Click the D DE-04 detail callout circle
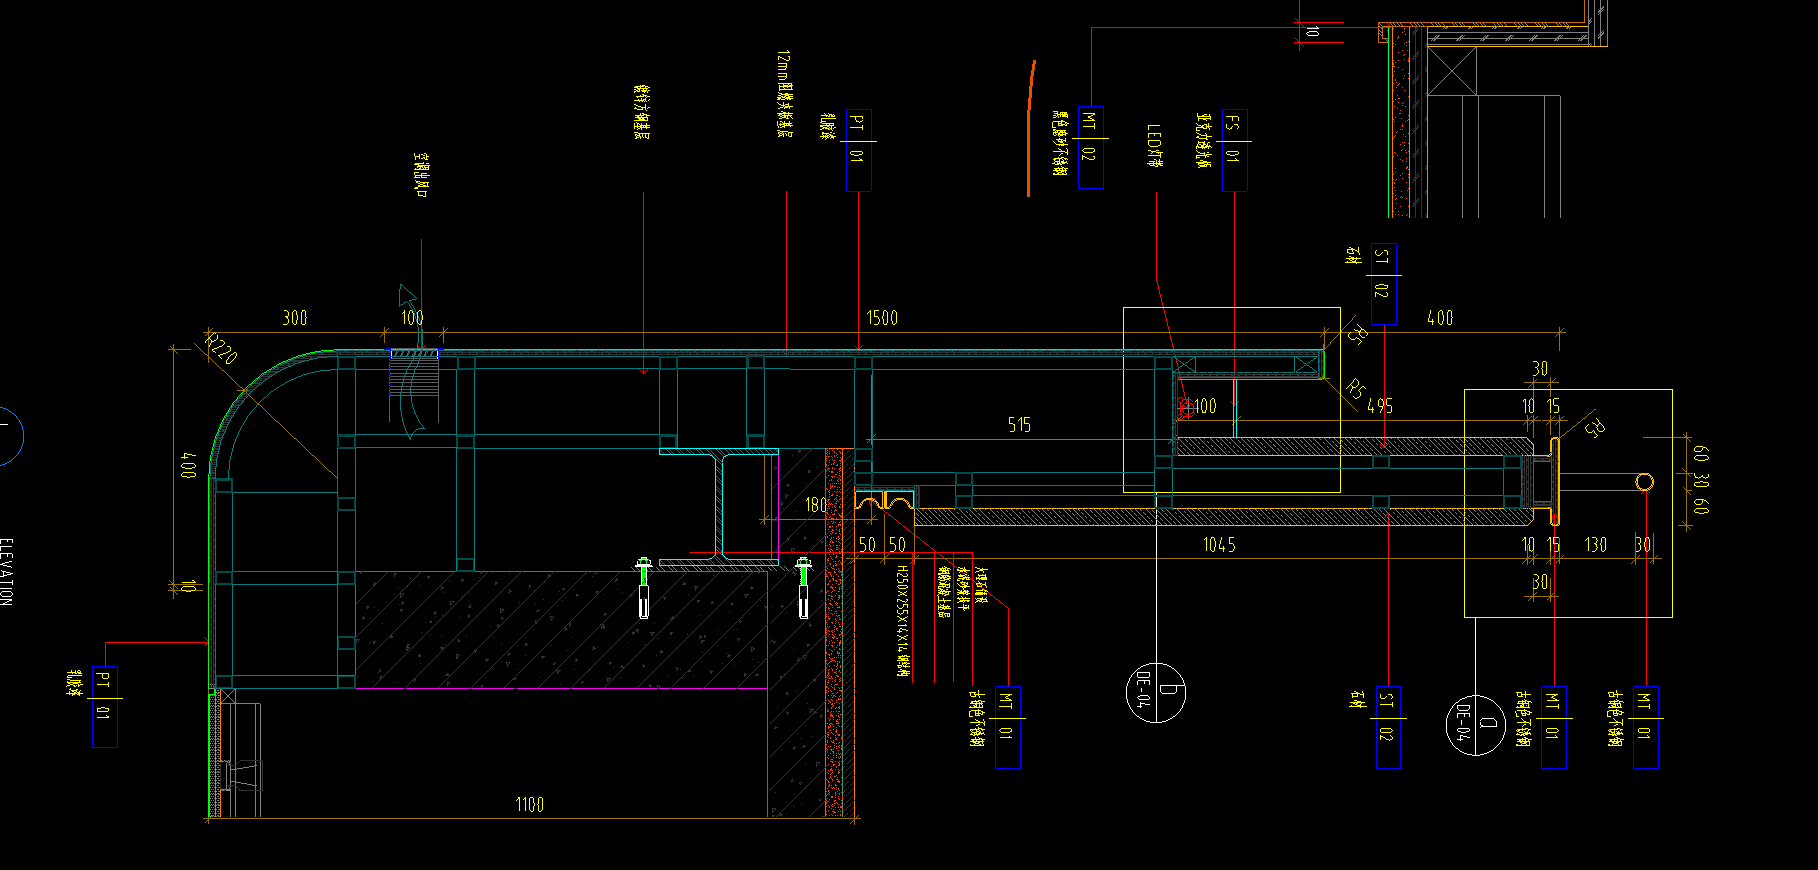The height and width of the screenshot is (870, 1818). [1156, 692]
